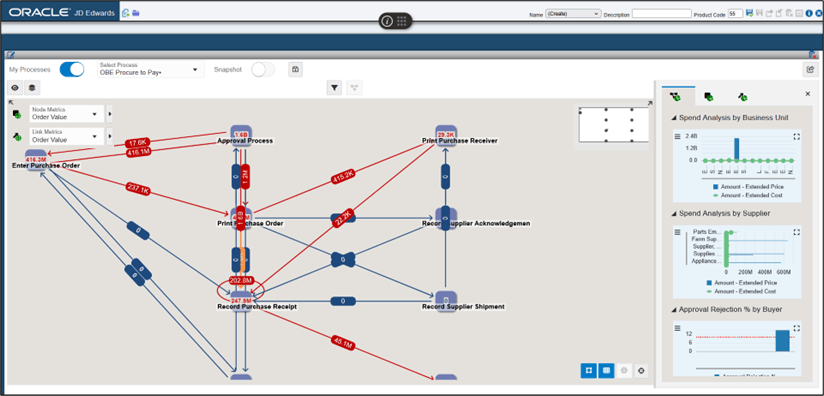Click the 22.2K link label
The width and height of the screenshot is (824, 396).
tap(343, 217)
